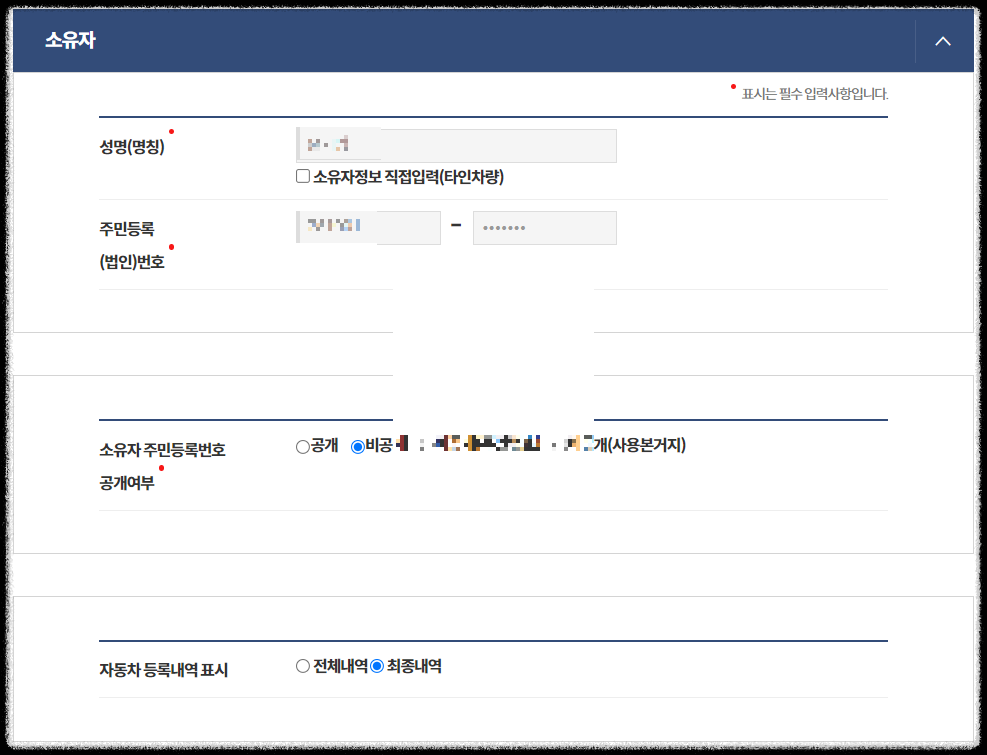
Task: Click the 성명(명칭) label
Action: coord(132,147)
